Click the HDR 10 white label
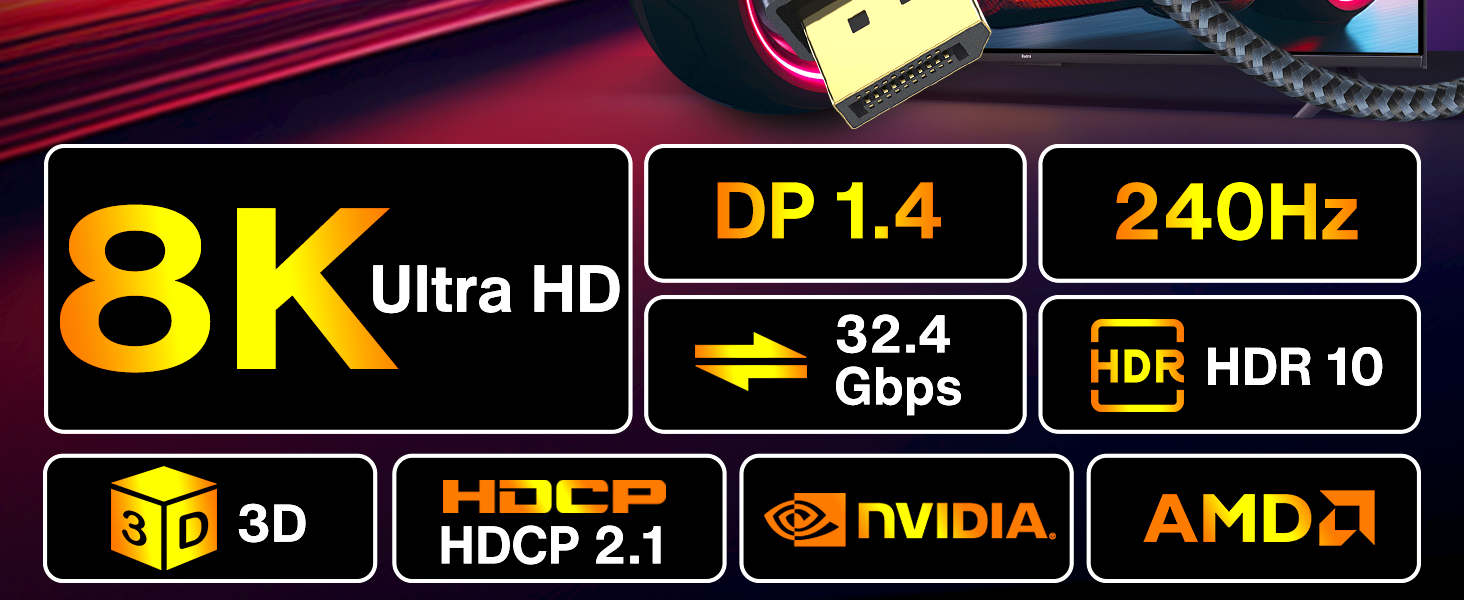This screenshot has width=1464, height=600. 1294,367
